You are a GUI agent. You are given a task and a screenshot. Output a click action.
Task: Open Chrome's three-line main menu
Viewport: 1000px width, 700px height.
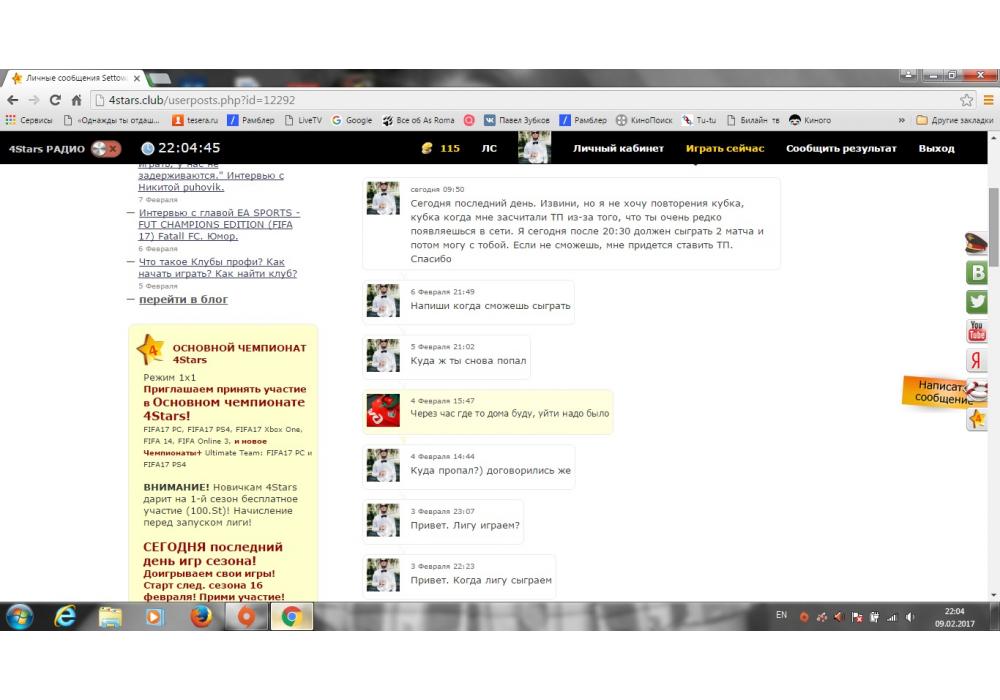987,100
